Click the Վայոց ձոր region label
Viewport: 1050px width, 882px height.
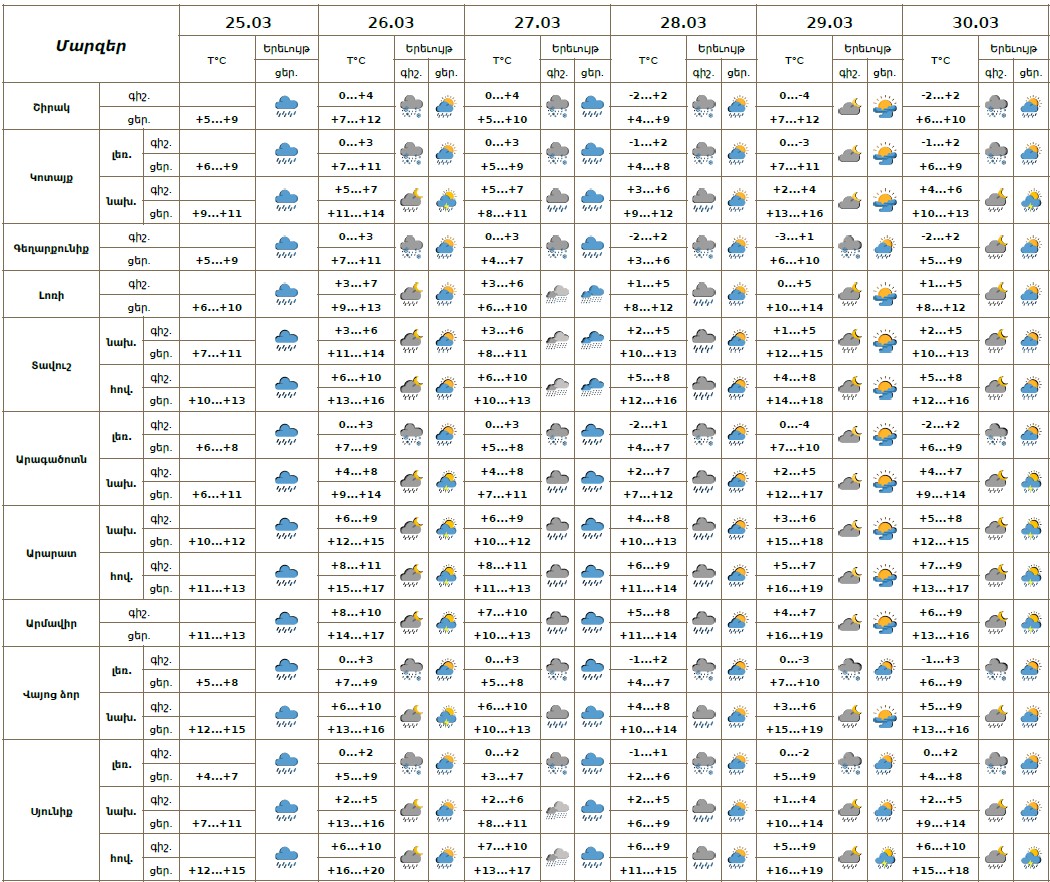[52, 693]
